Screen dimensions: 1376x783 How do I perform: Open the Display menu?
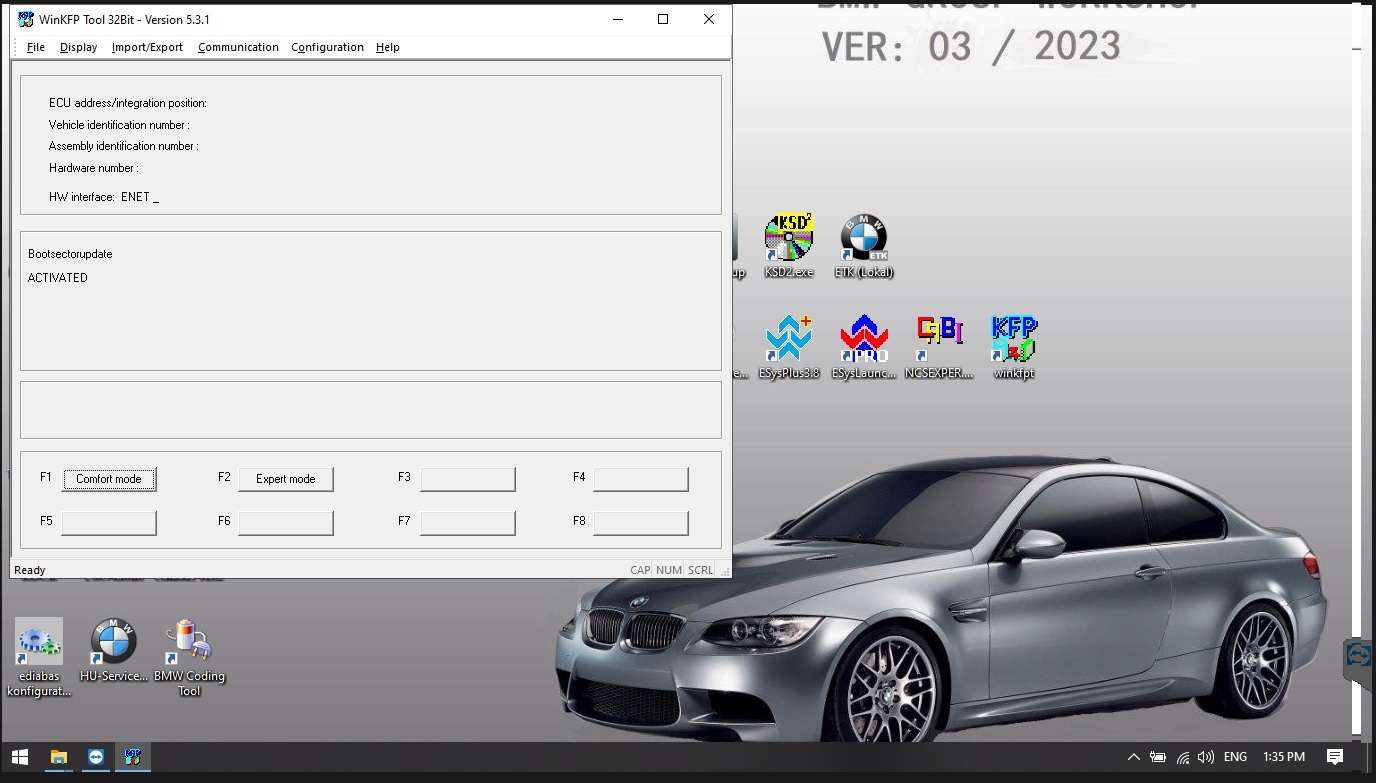pos(78,47)
